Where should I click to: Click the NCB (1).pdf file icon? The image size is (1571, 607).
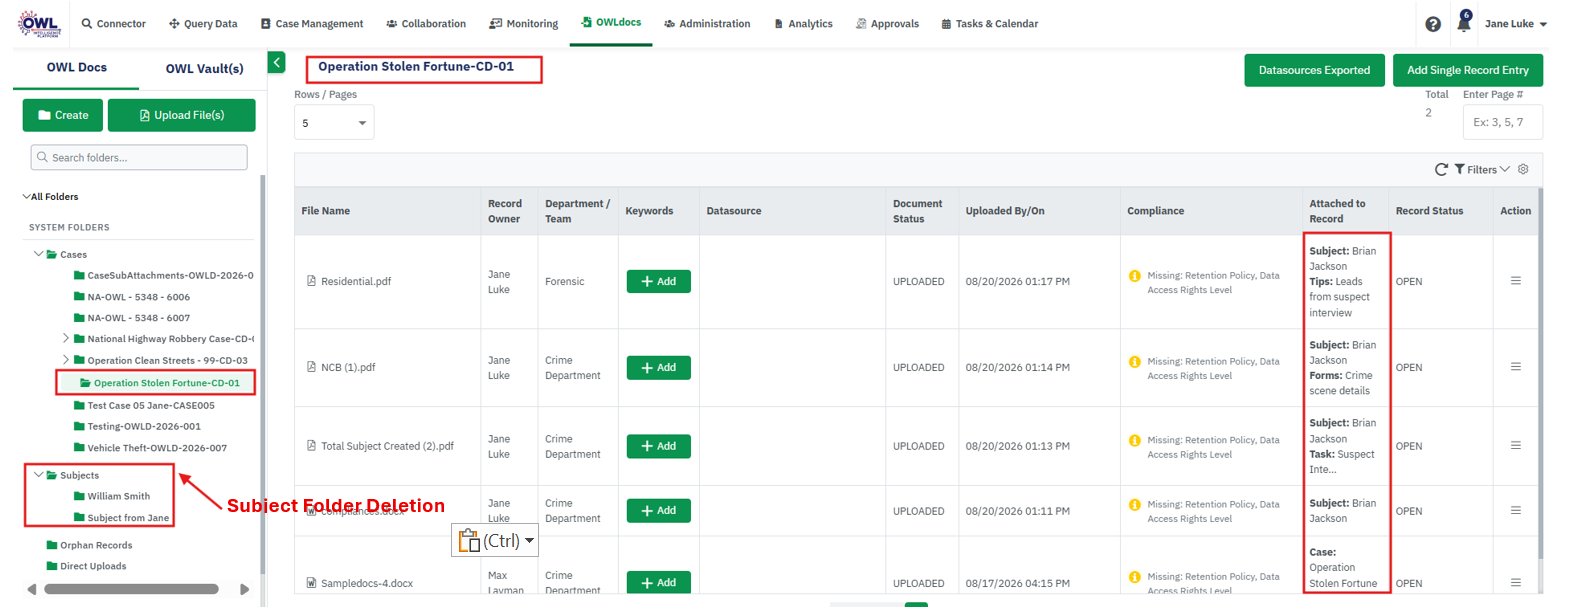click(x=311, y=367)
